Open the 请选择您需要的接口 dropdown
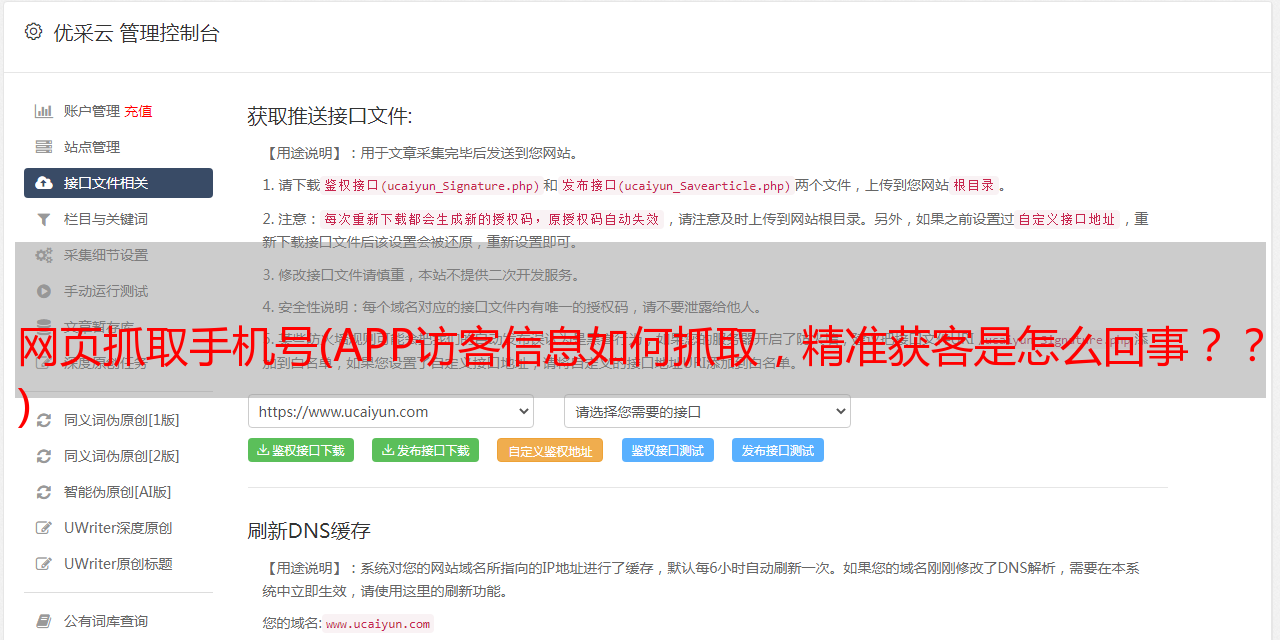 pyautogui.click(x=707, y=412)
